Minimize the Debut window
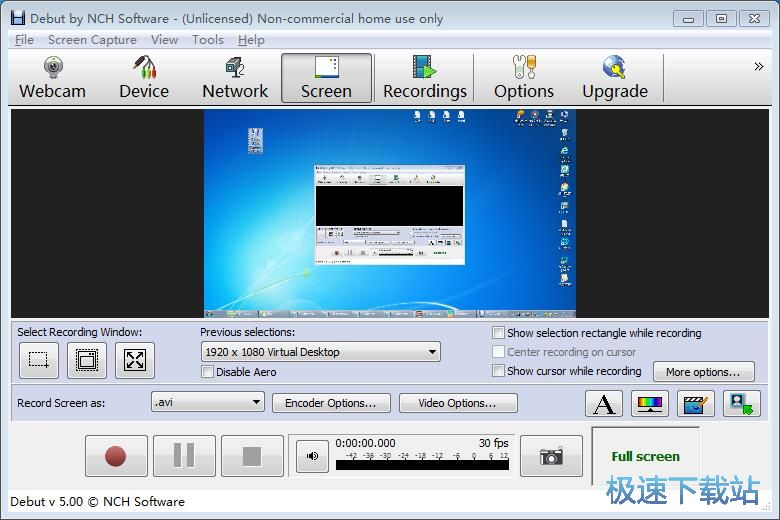Screen dimensions: 780x520 pos(688,19)
